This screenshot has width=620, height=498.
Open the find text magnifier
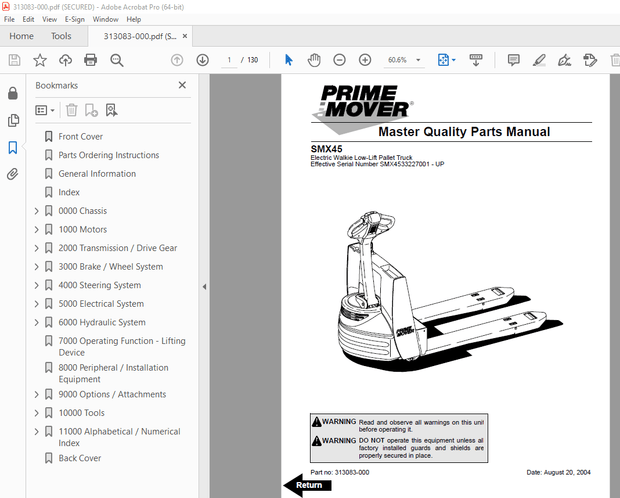click(x=117, y=60)
